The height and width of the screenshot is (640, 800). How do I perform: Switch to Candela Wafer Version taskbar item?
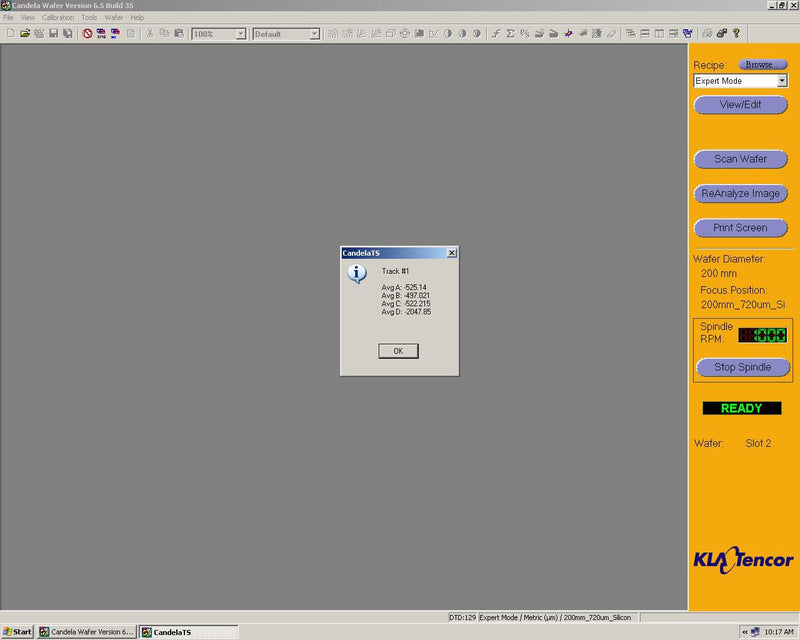[x=86, y=632]
